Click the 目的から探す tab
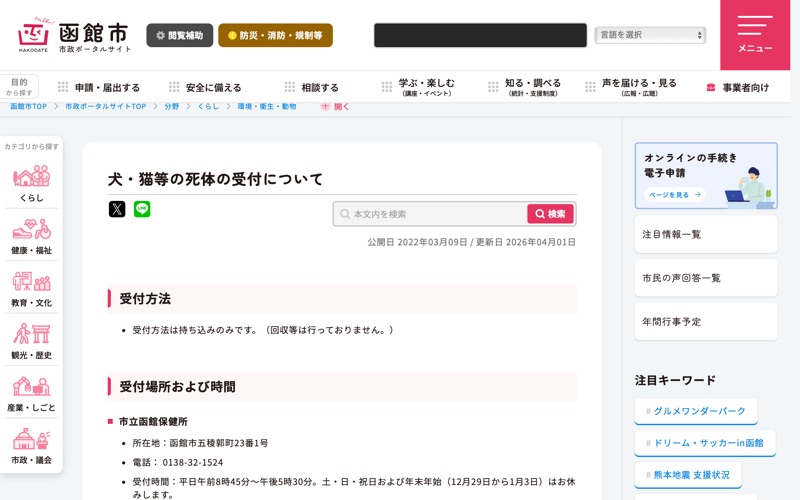This screenshot has width=800, height=500. (19, 87)
